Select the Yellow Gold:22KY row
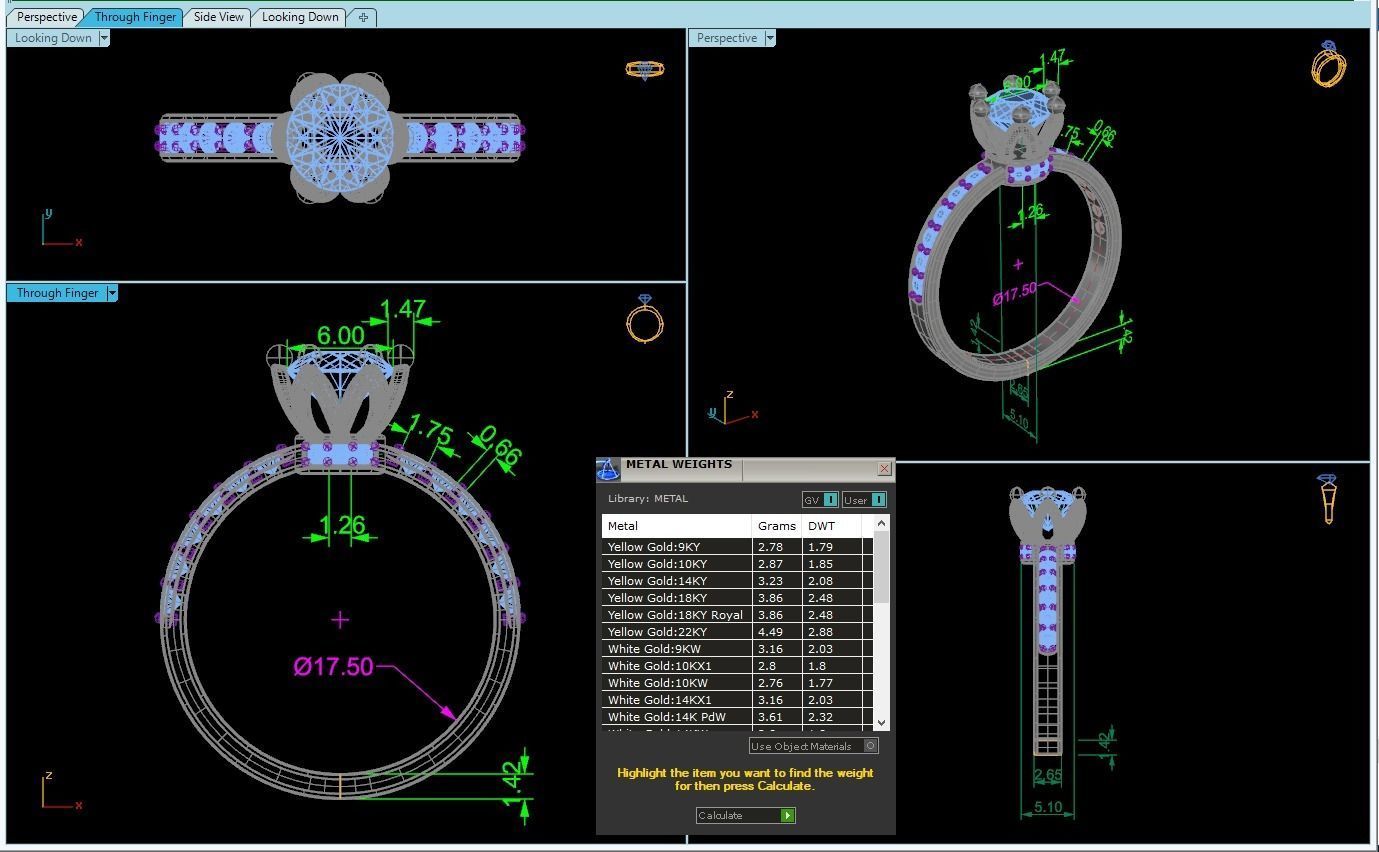The height and width of the screenshot is (852, 1379). [x=737, y=632]
